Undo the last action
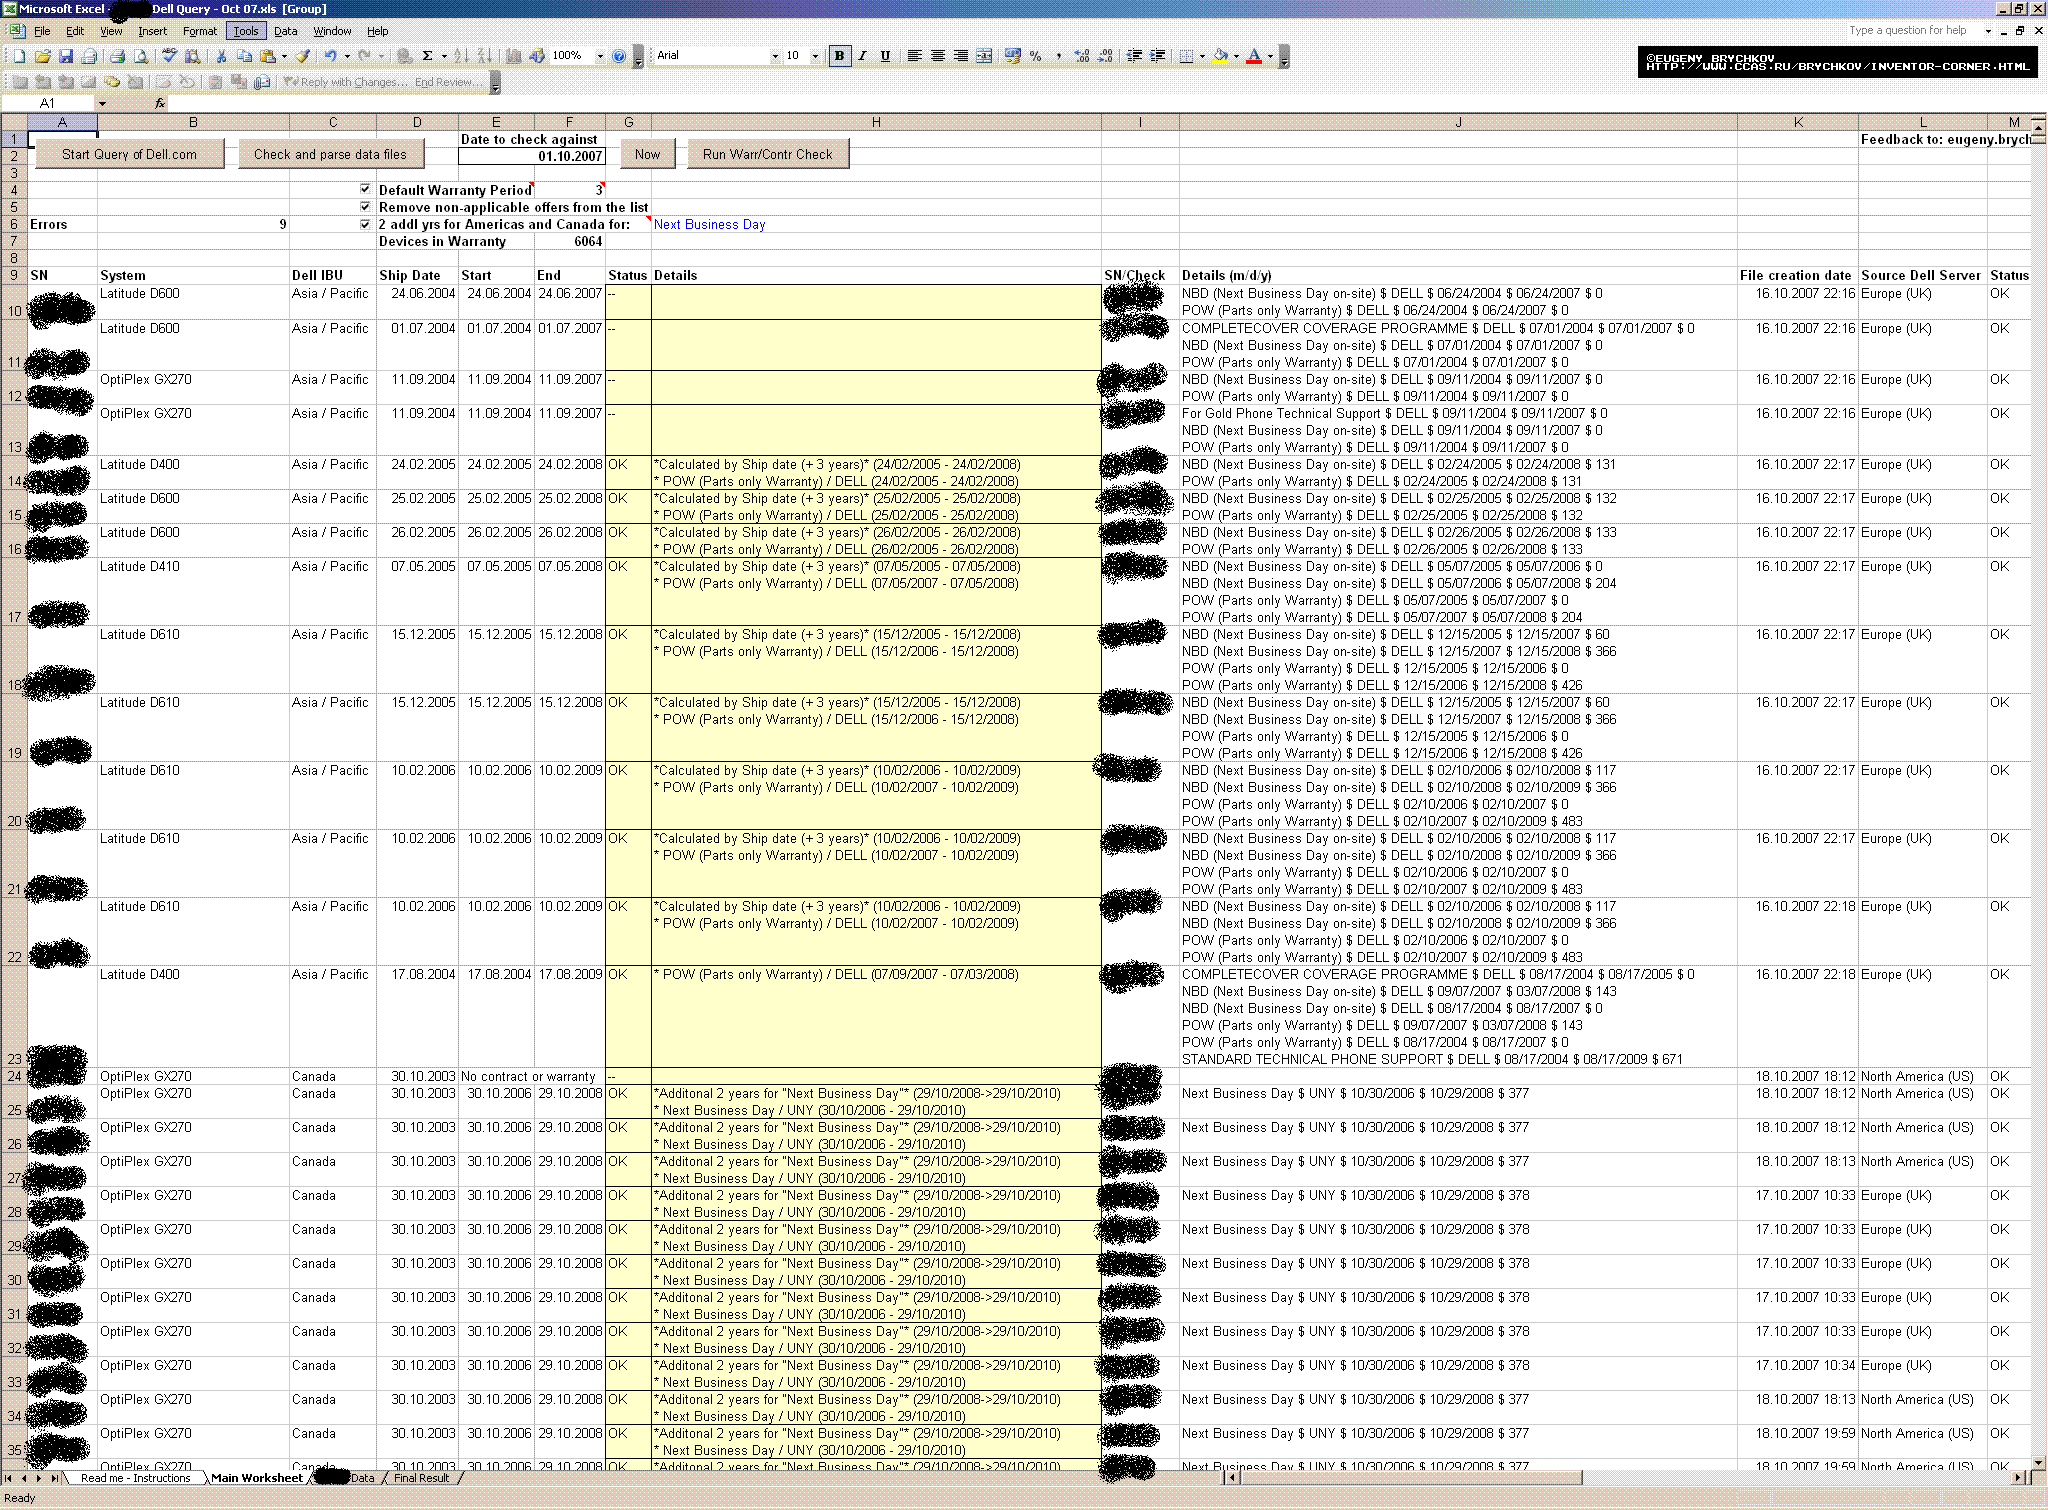 pos(330,57)
